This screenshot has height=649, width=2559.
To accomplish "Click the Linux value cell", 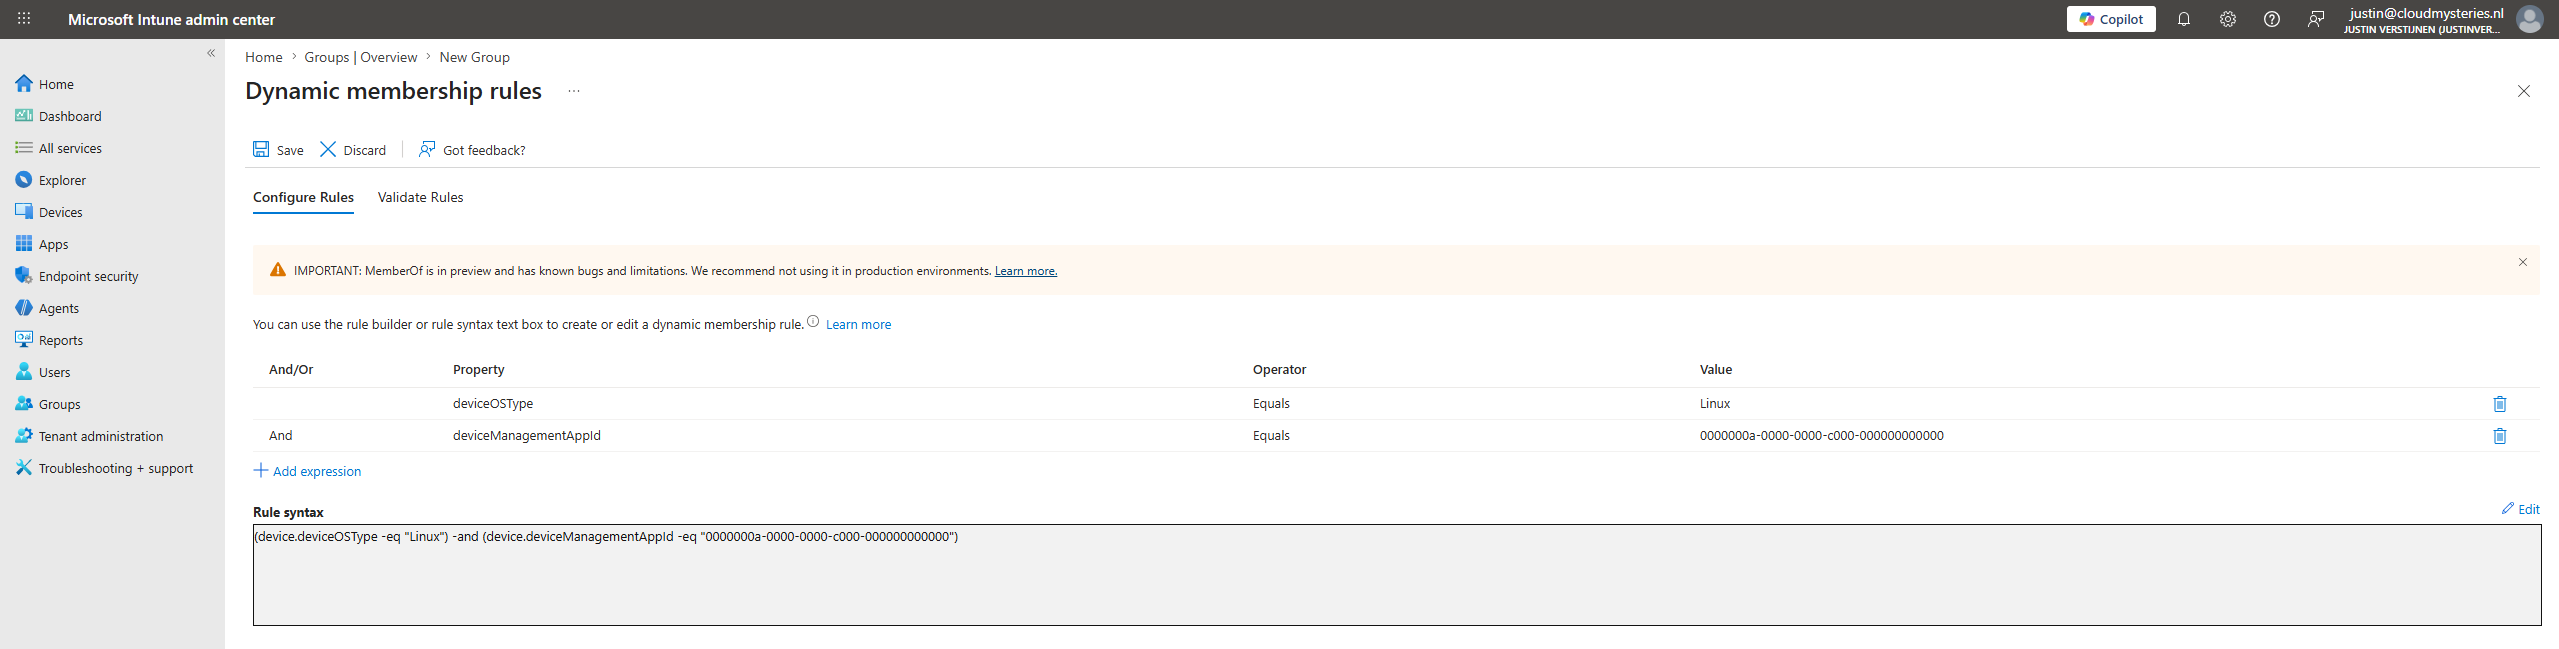I will point(1715,404).
